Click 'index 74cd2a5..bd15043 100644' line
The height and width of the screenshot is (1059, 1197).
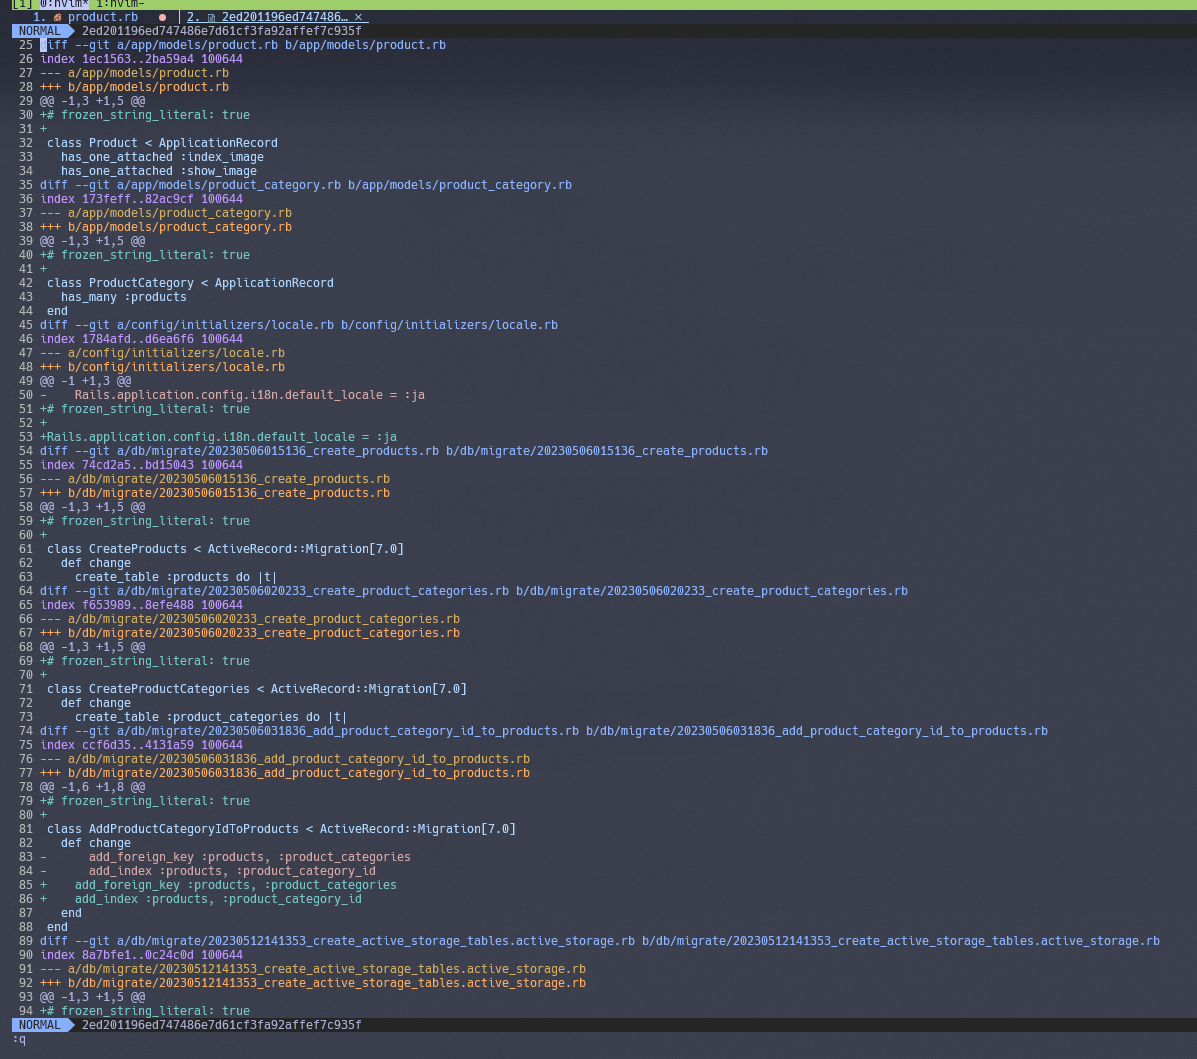(141, 465)
